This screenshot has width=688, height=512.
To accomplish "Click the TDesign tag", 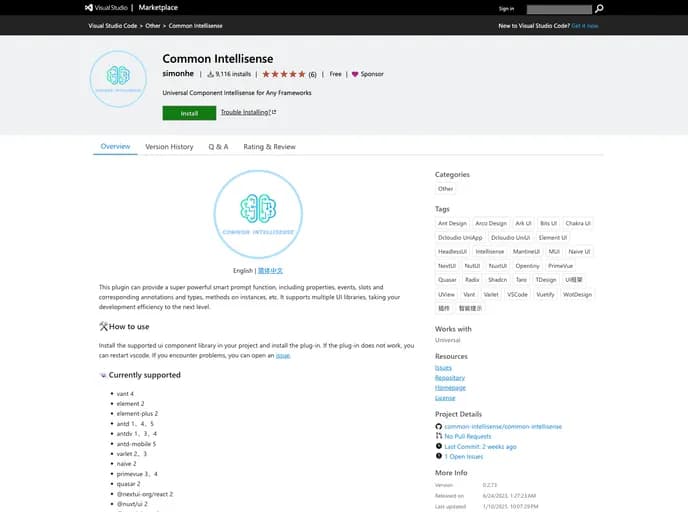I will (x=546, y=280).
